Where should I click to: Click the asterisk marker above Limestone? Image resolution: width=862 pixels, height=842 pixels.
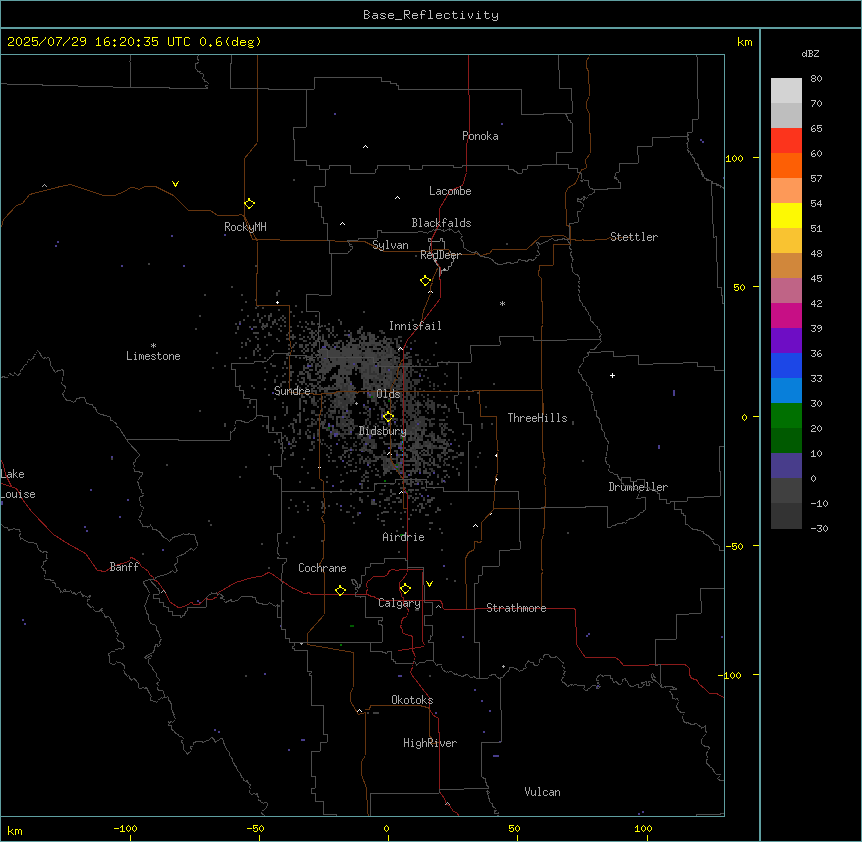[153, 345]
